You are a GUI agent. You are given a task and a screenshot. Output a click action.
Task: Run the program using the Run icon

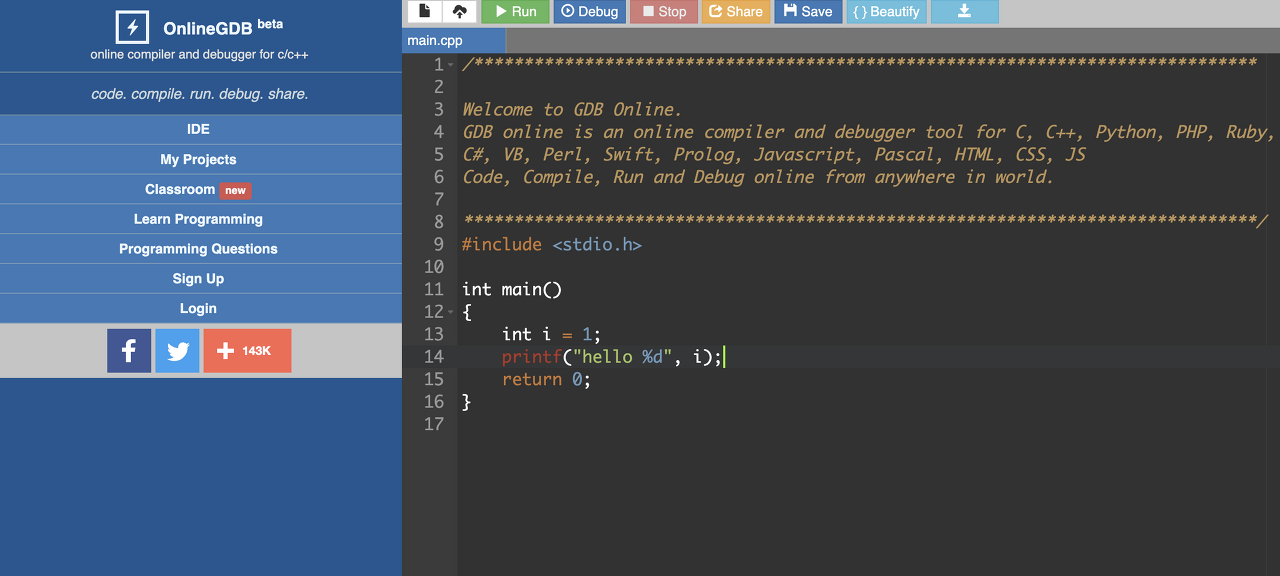tap(514, 11)
